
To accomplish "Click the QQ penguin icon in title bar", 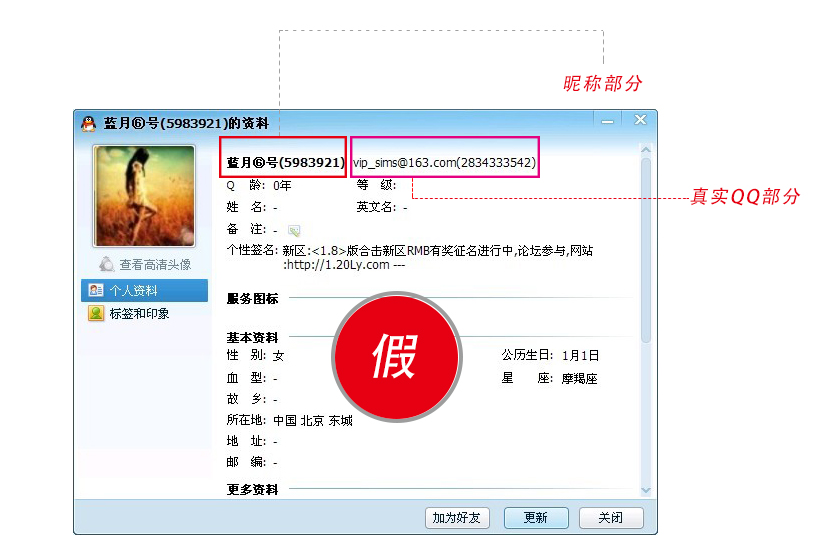I will point(88,123).
